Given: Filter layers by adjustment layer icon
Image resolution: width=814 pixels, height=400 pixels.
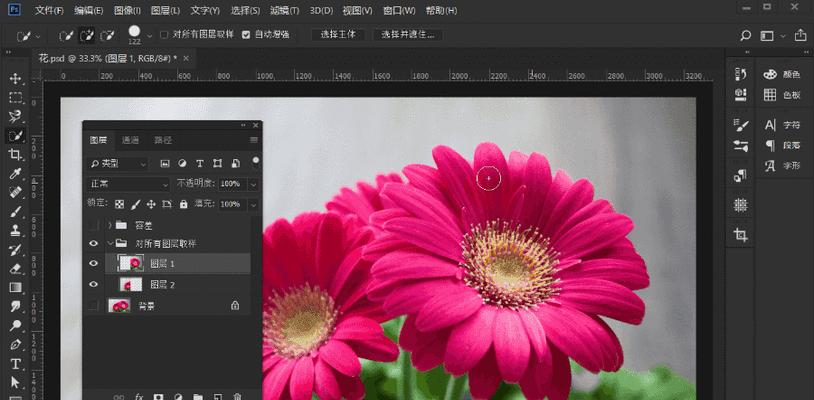Looking at the screenshot, I should click(182, 163).
